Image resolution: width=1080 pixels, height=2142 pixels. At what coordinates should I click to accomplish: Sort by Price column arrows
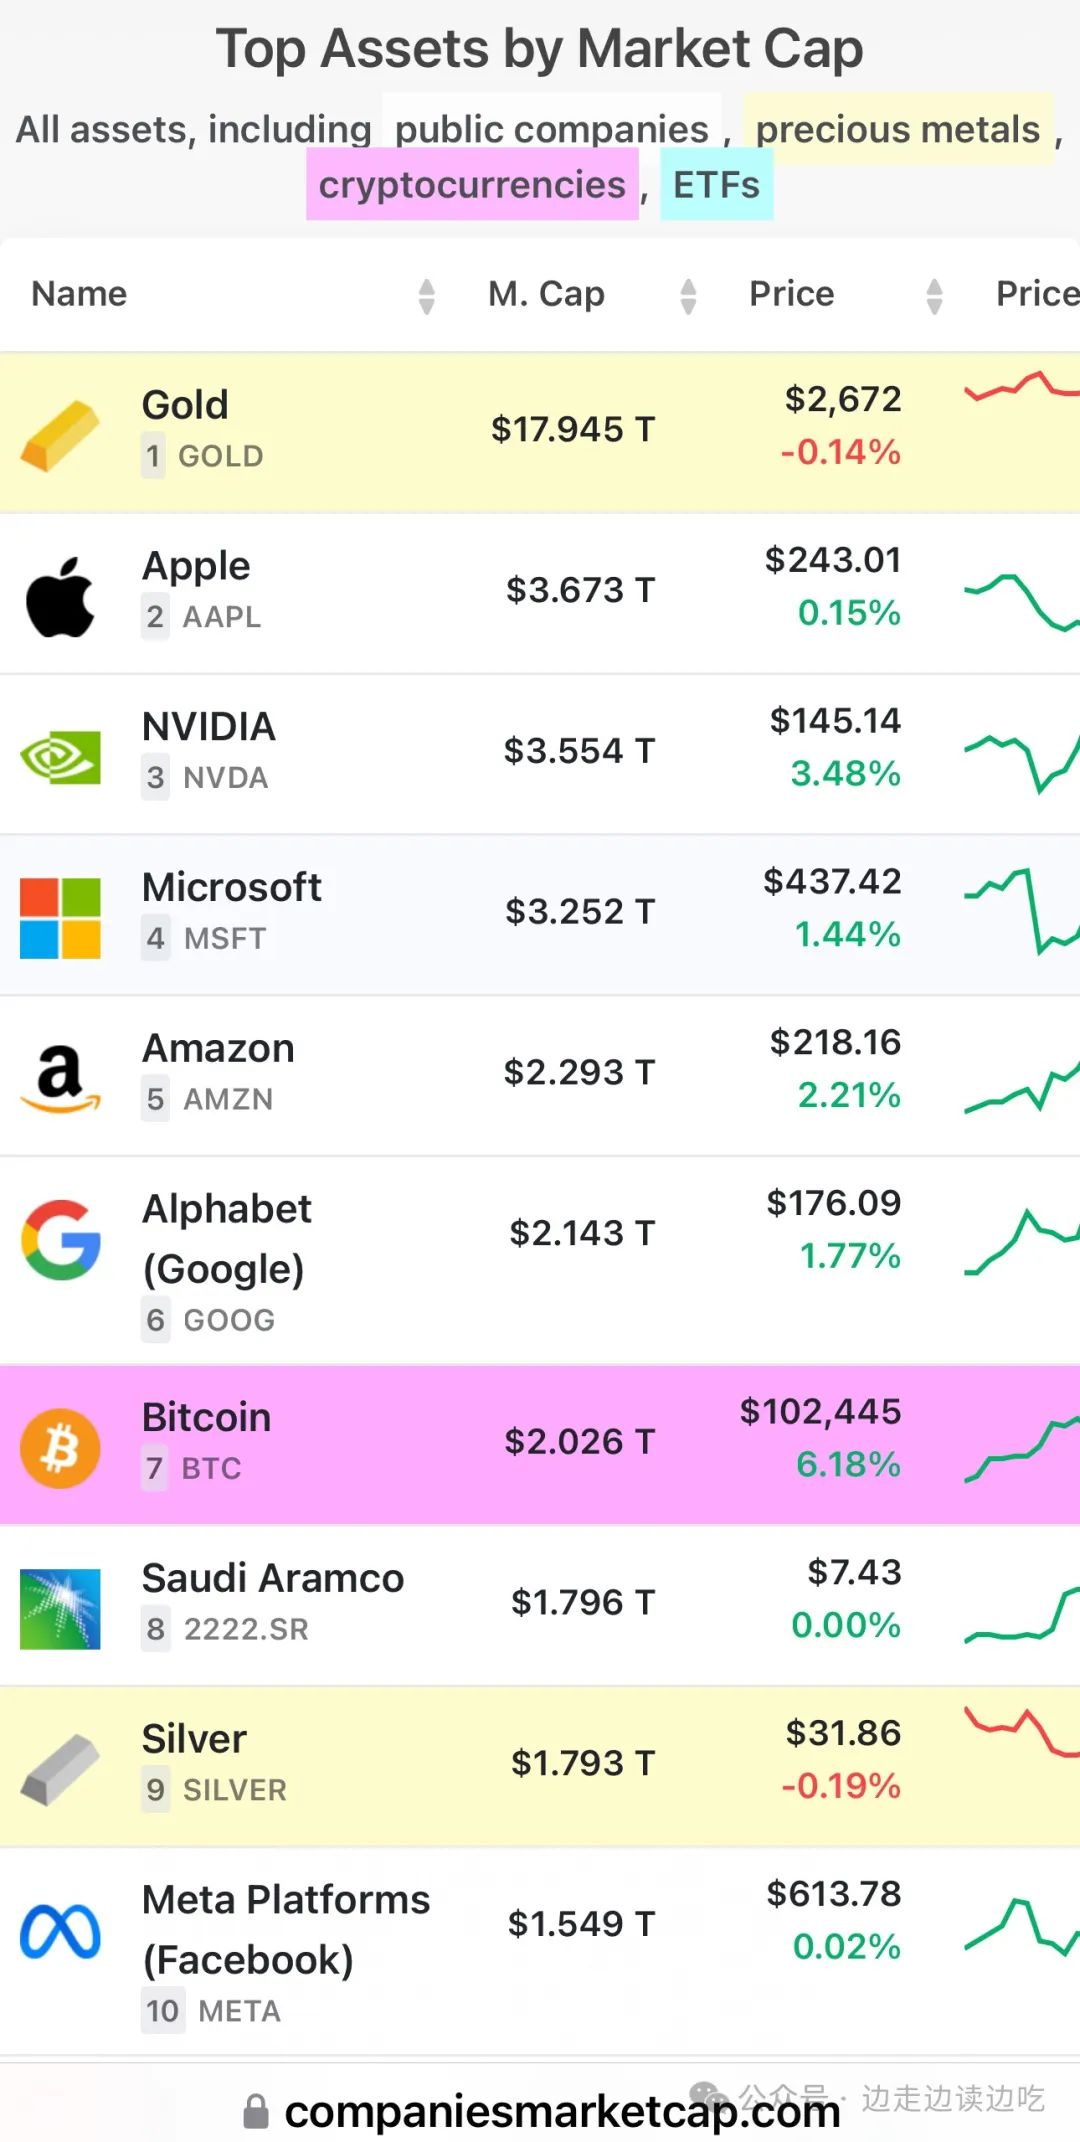point(934,296)
